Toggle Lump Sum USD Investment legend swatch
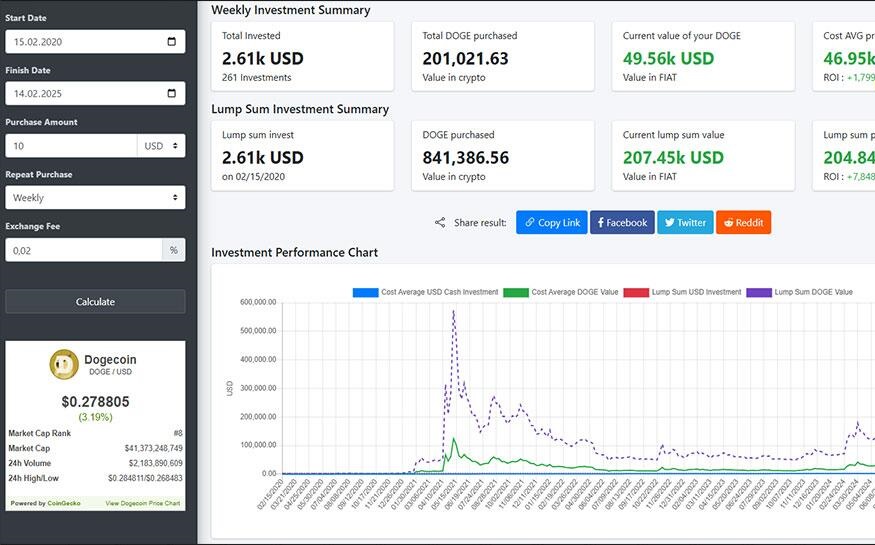 point(636,292)
